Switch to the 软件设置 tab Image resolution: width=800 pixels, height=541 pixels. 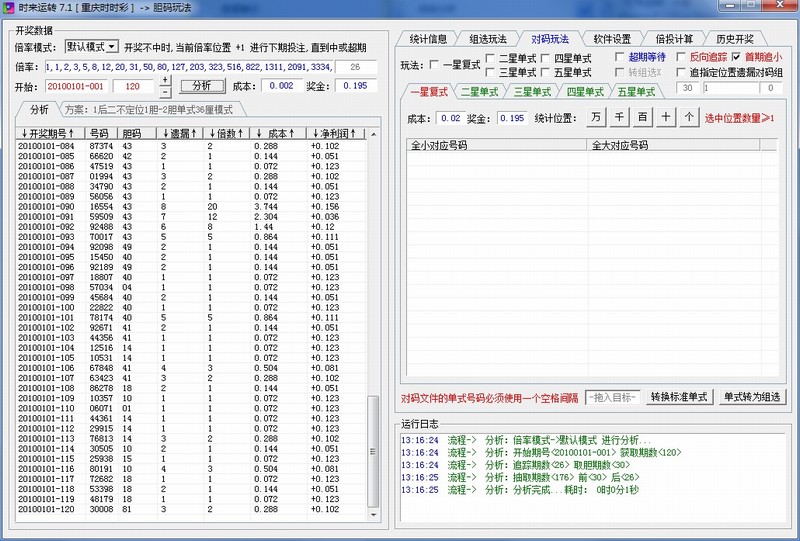(606, 39)
